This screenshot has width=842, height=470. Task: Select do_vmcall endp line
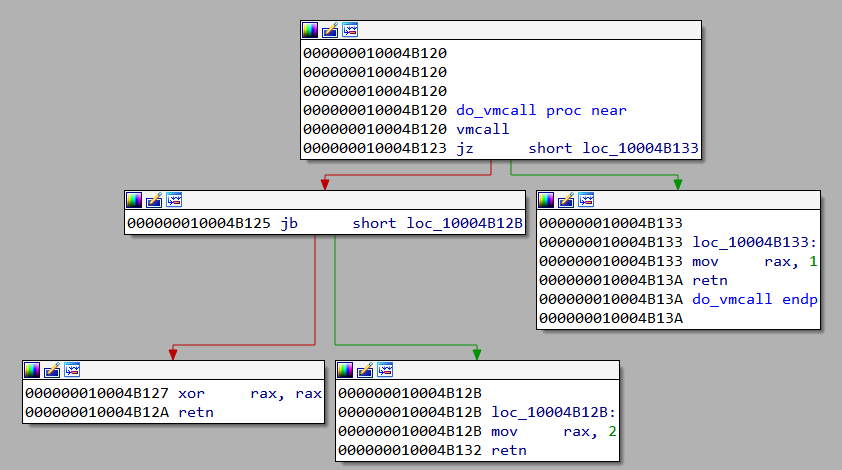coord(754,299)
